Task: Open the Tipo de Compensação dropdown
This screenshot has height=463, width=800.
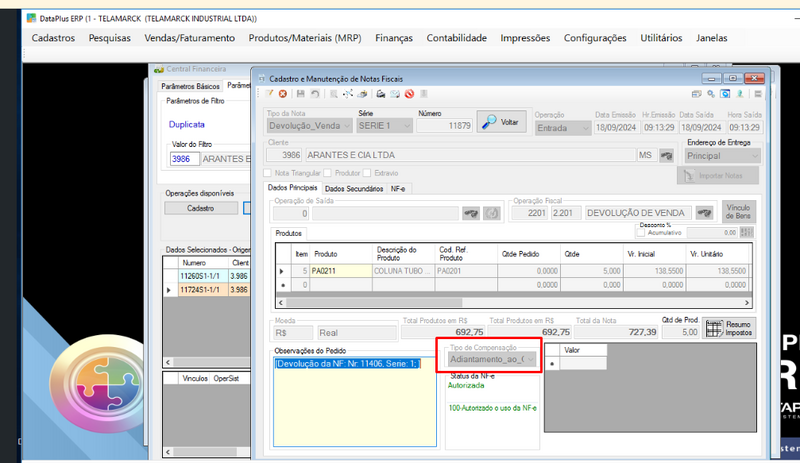Action: click(x=492, y=359)
